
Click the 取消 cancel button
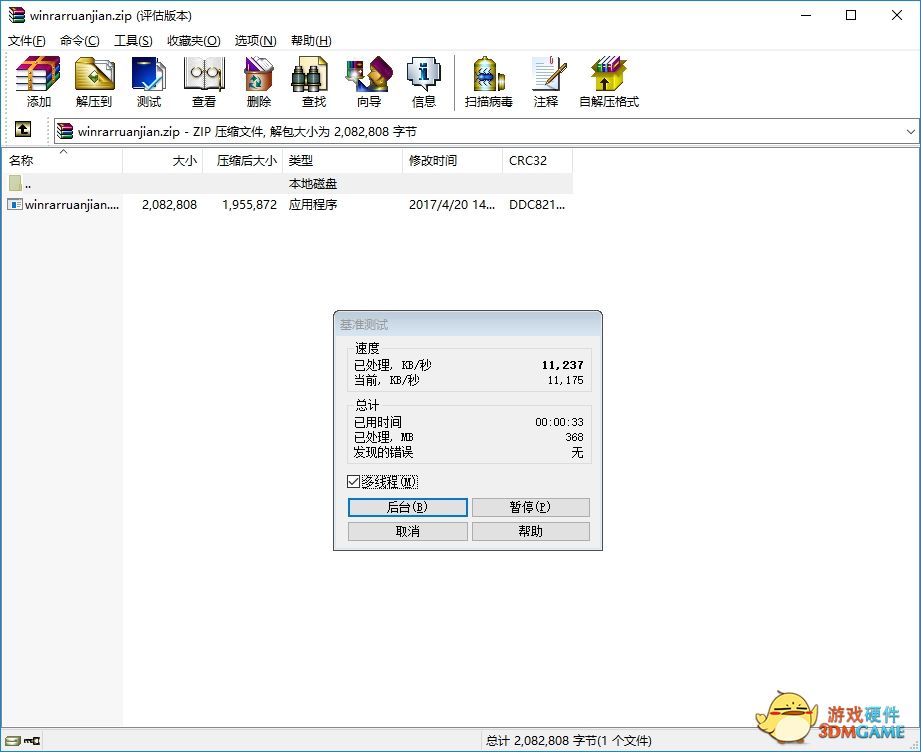(x=408, y=531)
